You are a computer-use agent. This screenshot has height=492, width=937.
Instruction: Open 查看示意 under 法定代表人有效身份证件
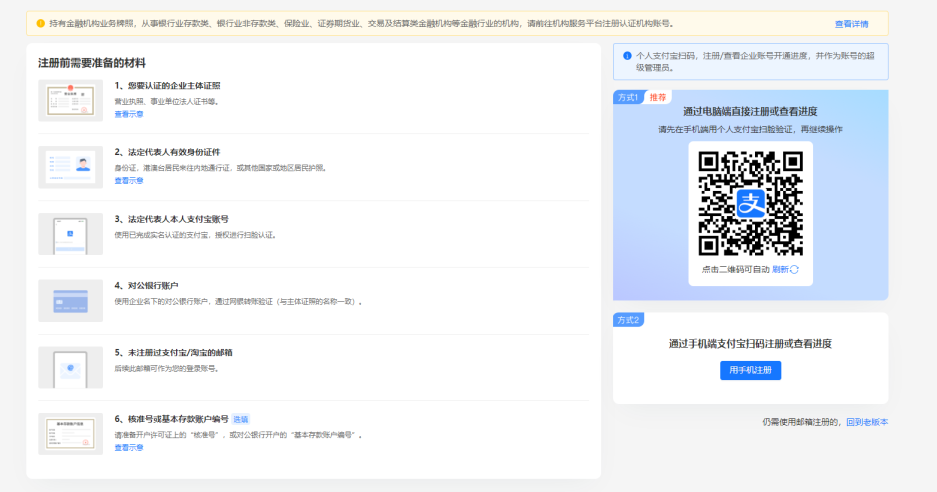pyautogui.click(x=129, y=181)
